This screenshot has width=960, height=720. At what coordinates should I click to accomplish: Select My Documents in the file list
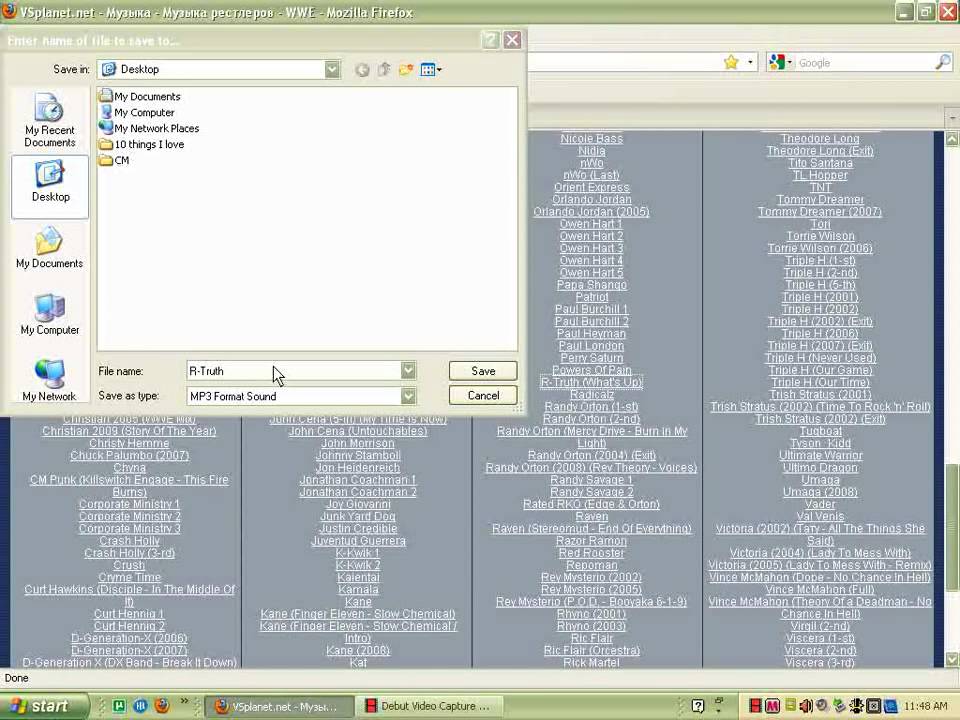pos(140,96)
